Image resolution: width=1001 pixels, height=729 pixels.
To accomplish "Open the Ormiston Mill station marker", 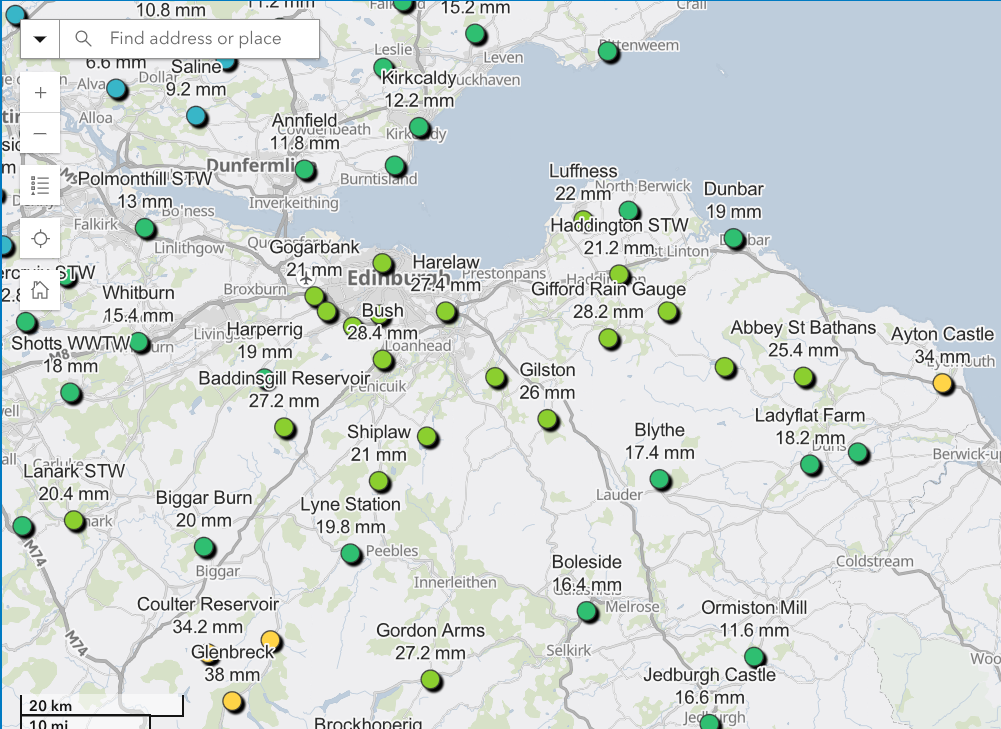I will [x=755, y=656].
